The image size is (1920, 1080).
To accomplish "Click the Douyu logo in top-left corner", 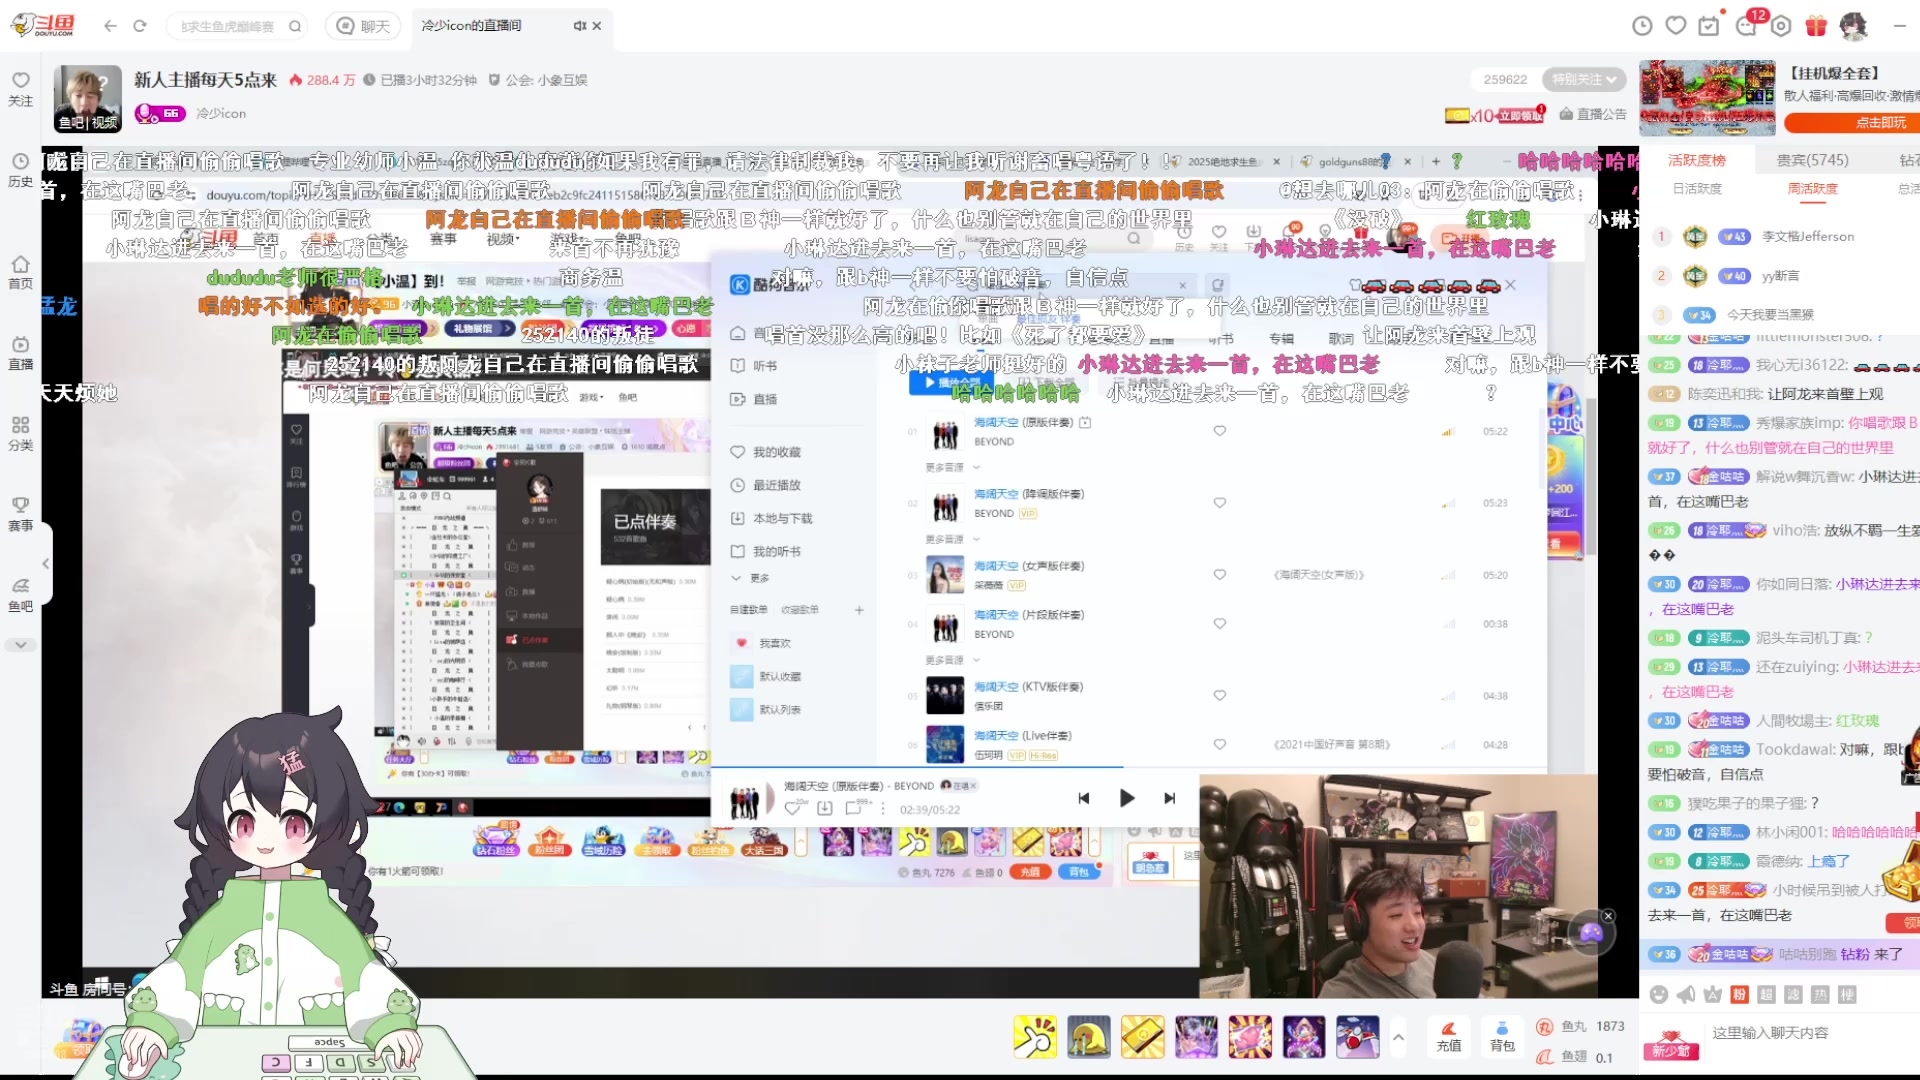I will point(43,25).
